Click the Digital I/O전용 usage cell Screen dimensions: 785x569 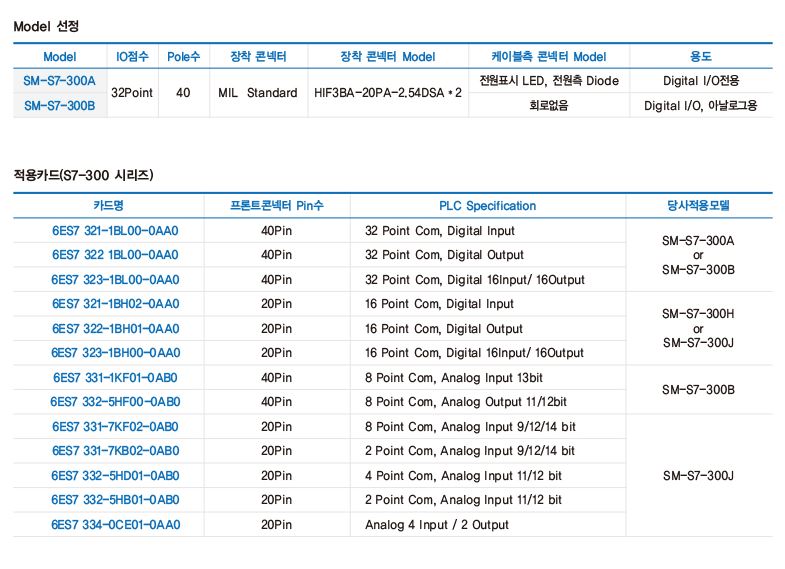pos(701,81)
